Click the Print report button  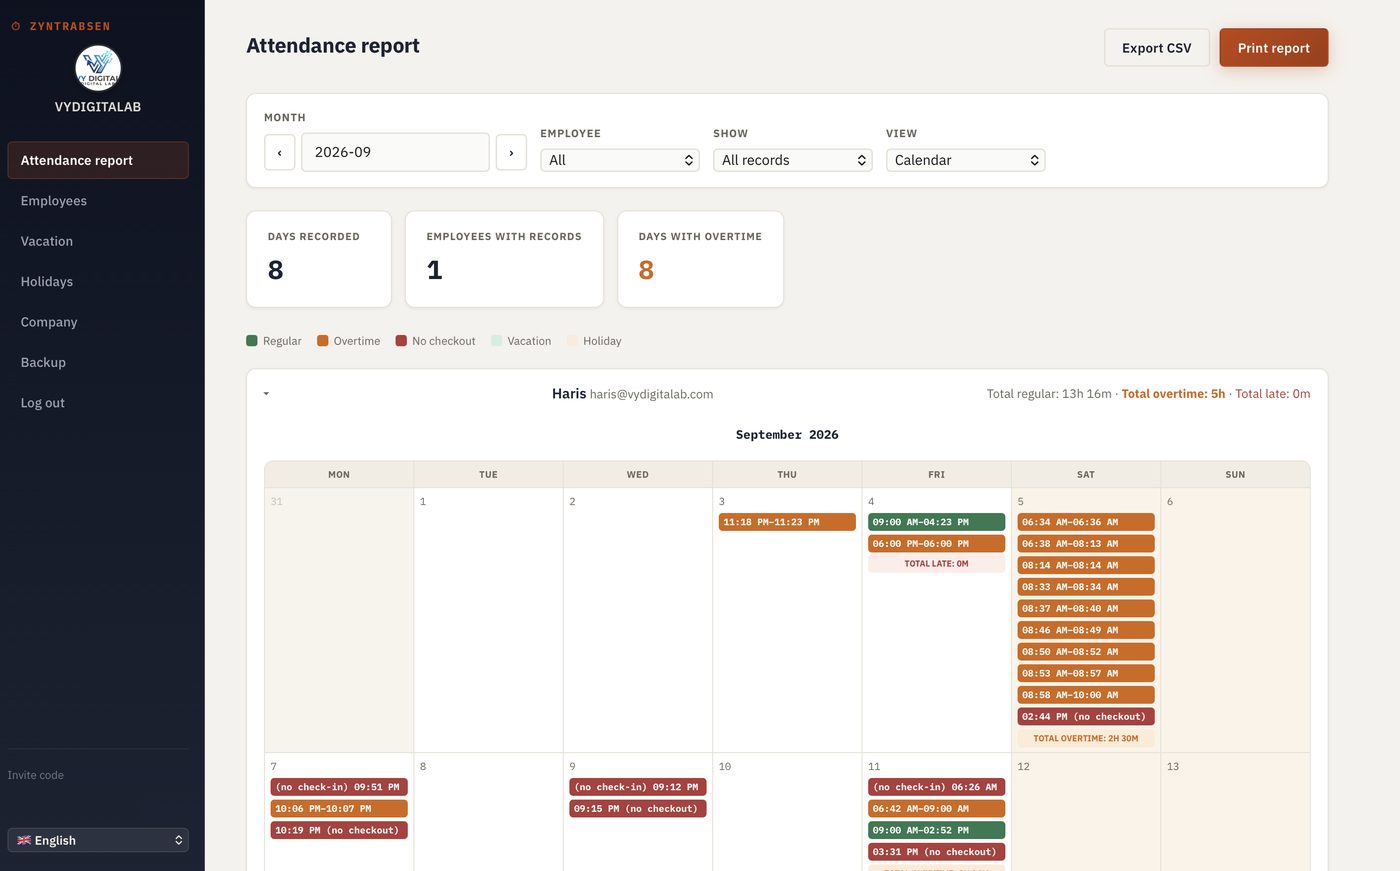[1274, 48]
